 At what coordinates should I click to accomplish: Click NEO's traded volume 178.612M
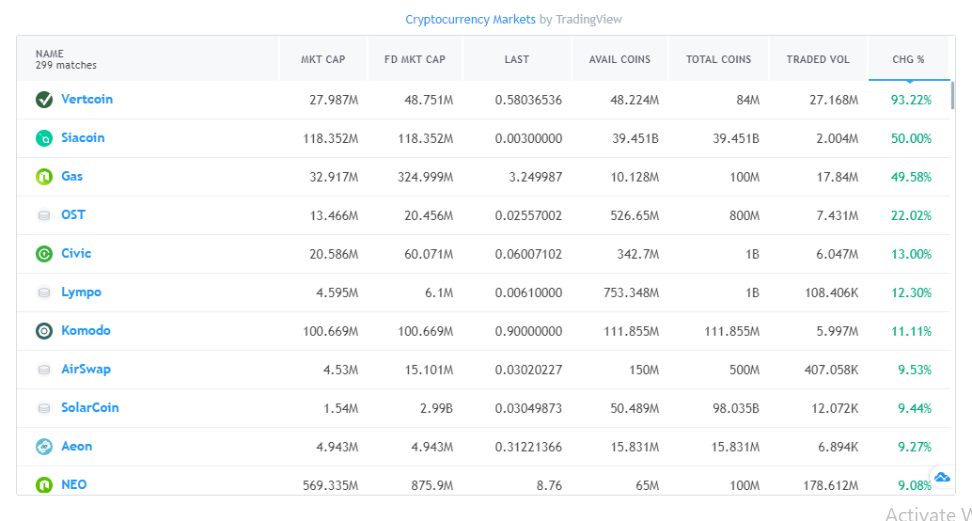[831, 485]
